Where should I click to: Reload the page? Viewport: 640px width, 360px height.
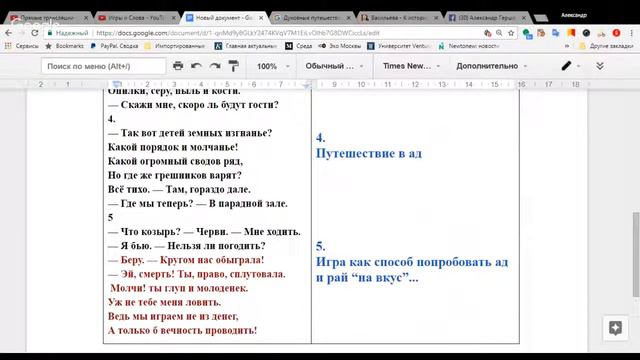tap(35, 33)
